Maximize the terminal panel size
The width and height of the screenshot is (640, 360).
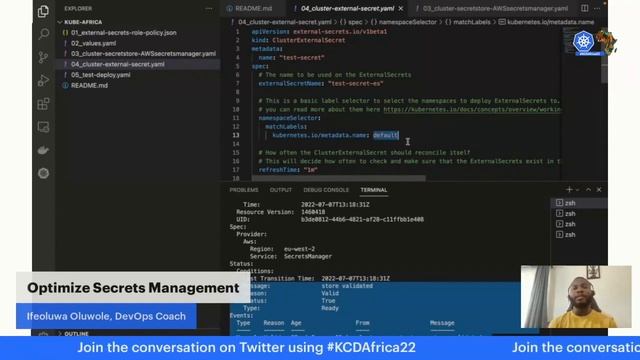pyautogui.click(x=588, y=189)
